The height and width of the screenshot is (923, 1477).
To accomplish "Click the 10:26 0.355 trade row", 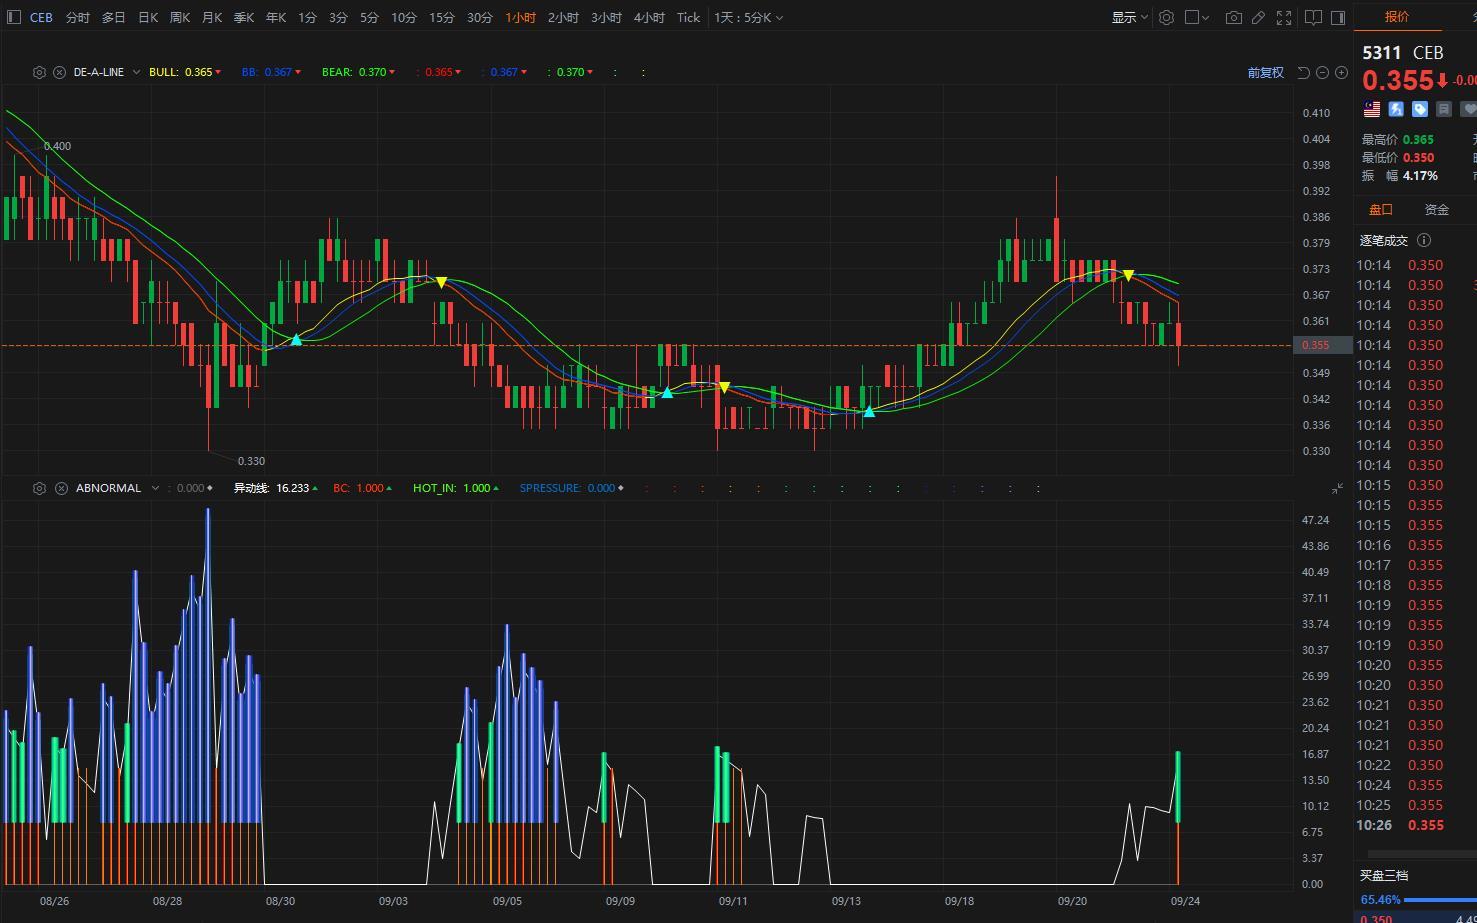I will pos(1416,825).
